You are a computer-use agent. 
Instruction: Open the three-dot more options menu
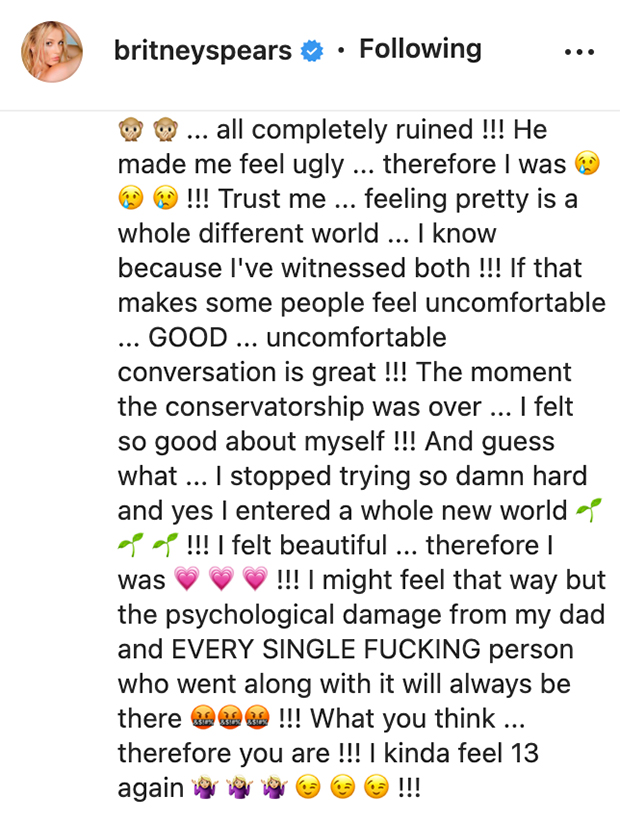click(579, 52)
